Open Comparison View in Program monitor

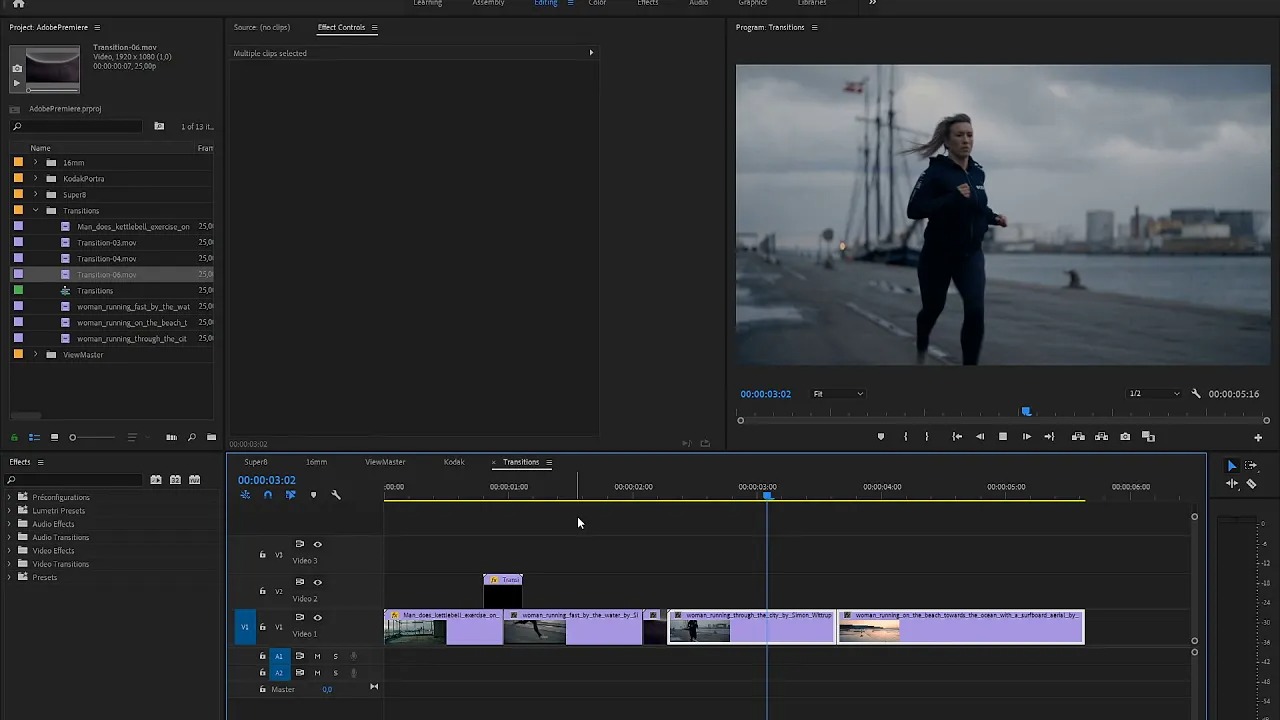pyautogui.click(x=1148, y=437)
